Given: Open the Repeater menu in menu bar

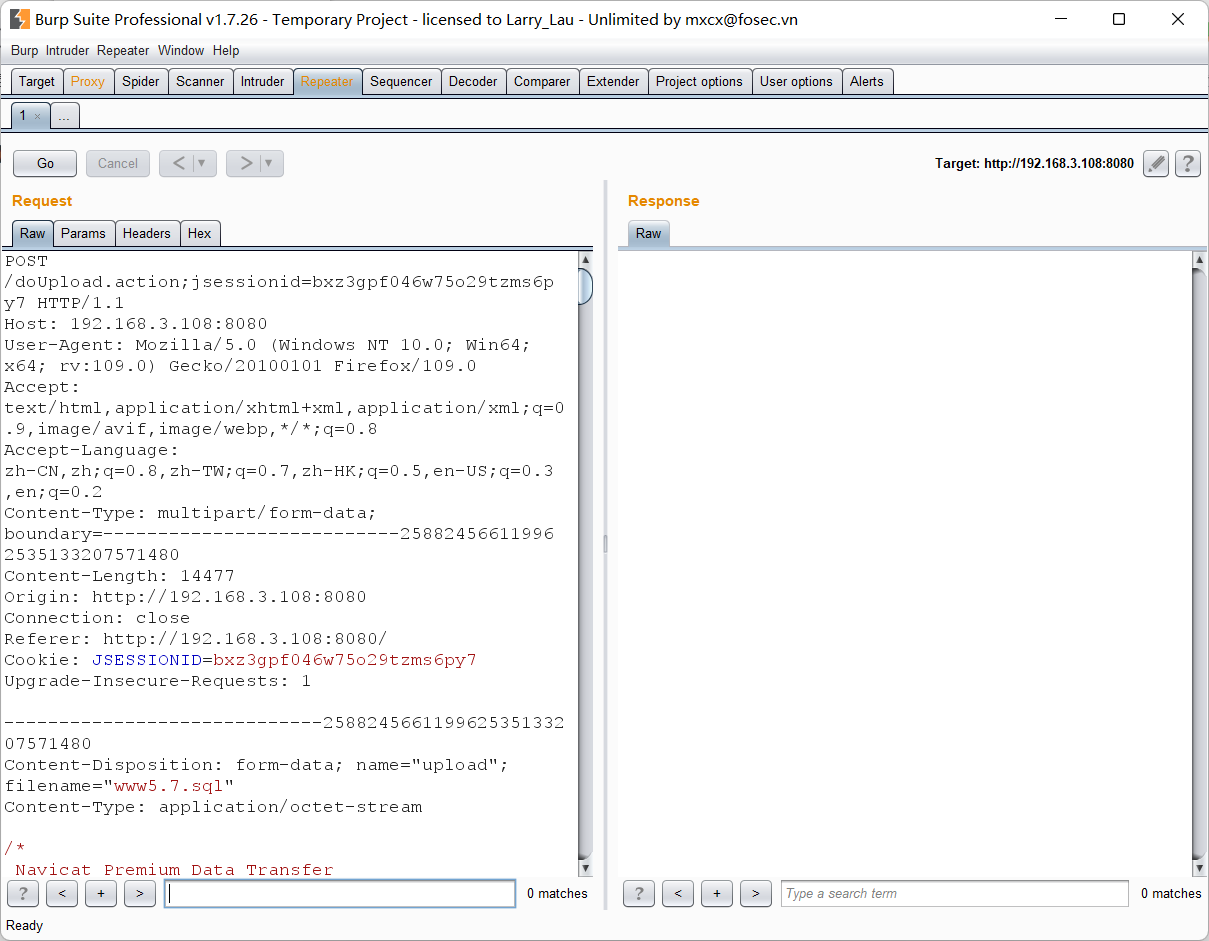Looking at the screenshot, I should 123,50.
